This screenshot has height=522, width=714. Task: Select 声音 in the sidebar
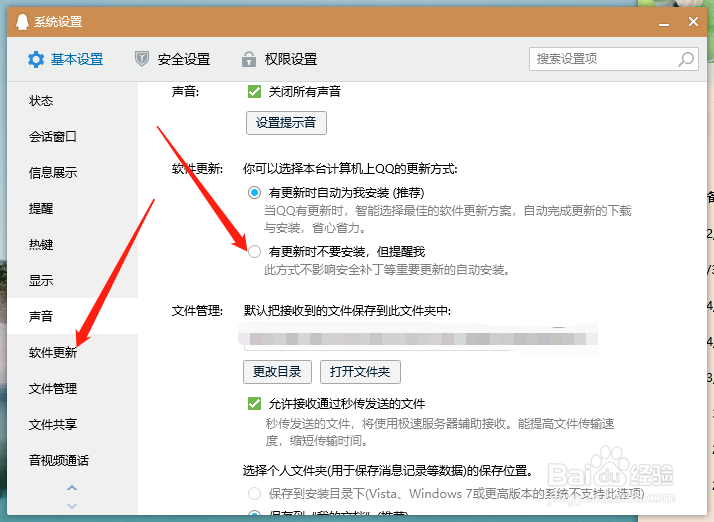coord(72,316)
